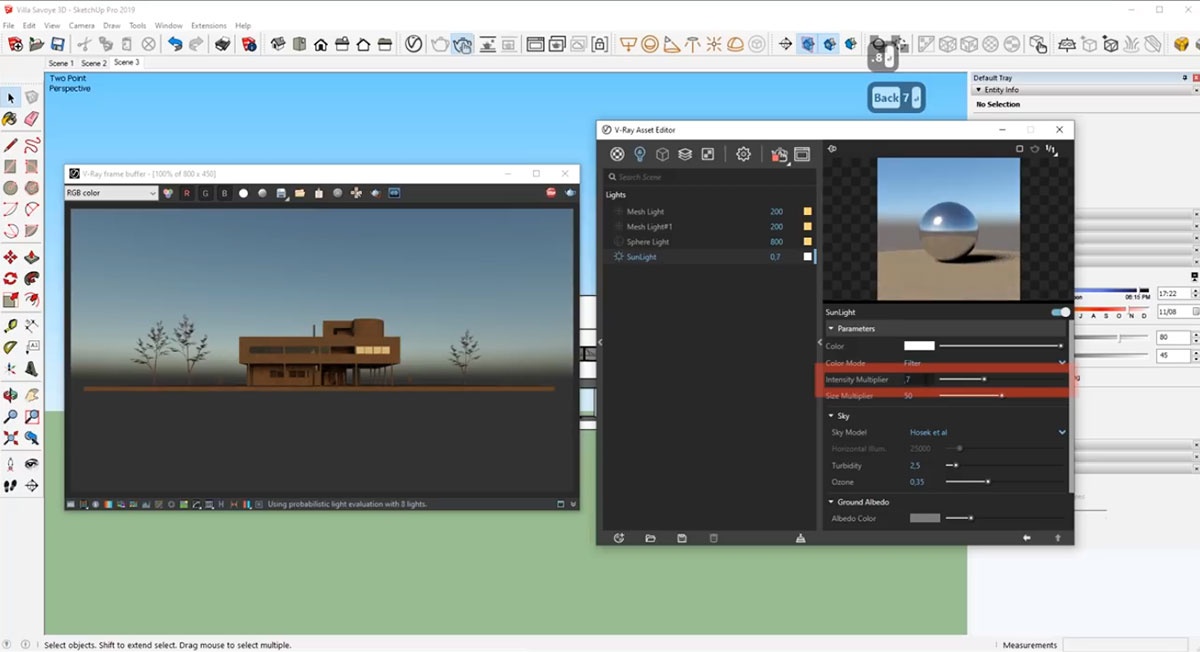This screenshot has width=1200, height=652.
Task: Expand the Sky Model dropdown
Action: (1062, 432)
